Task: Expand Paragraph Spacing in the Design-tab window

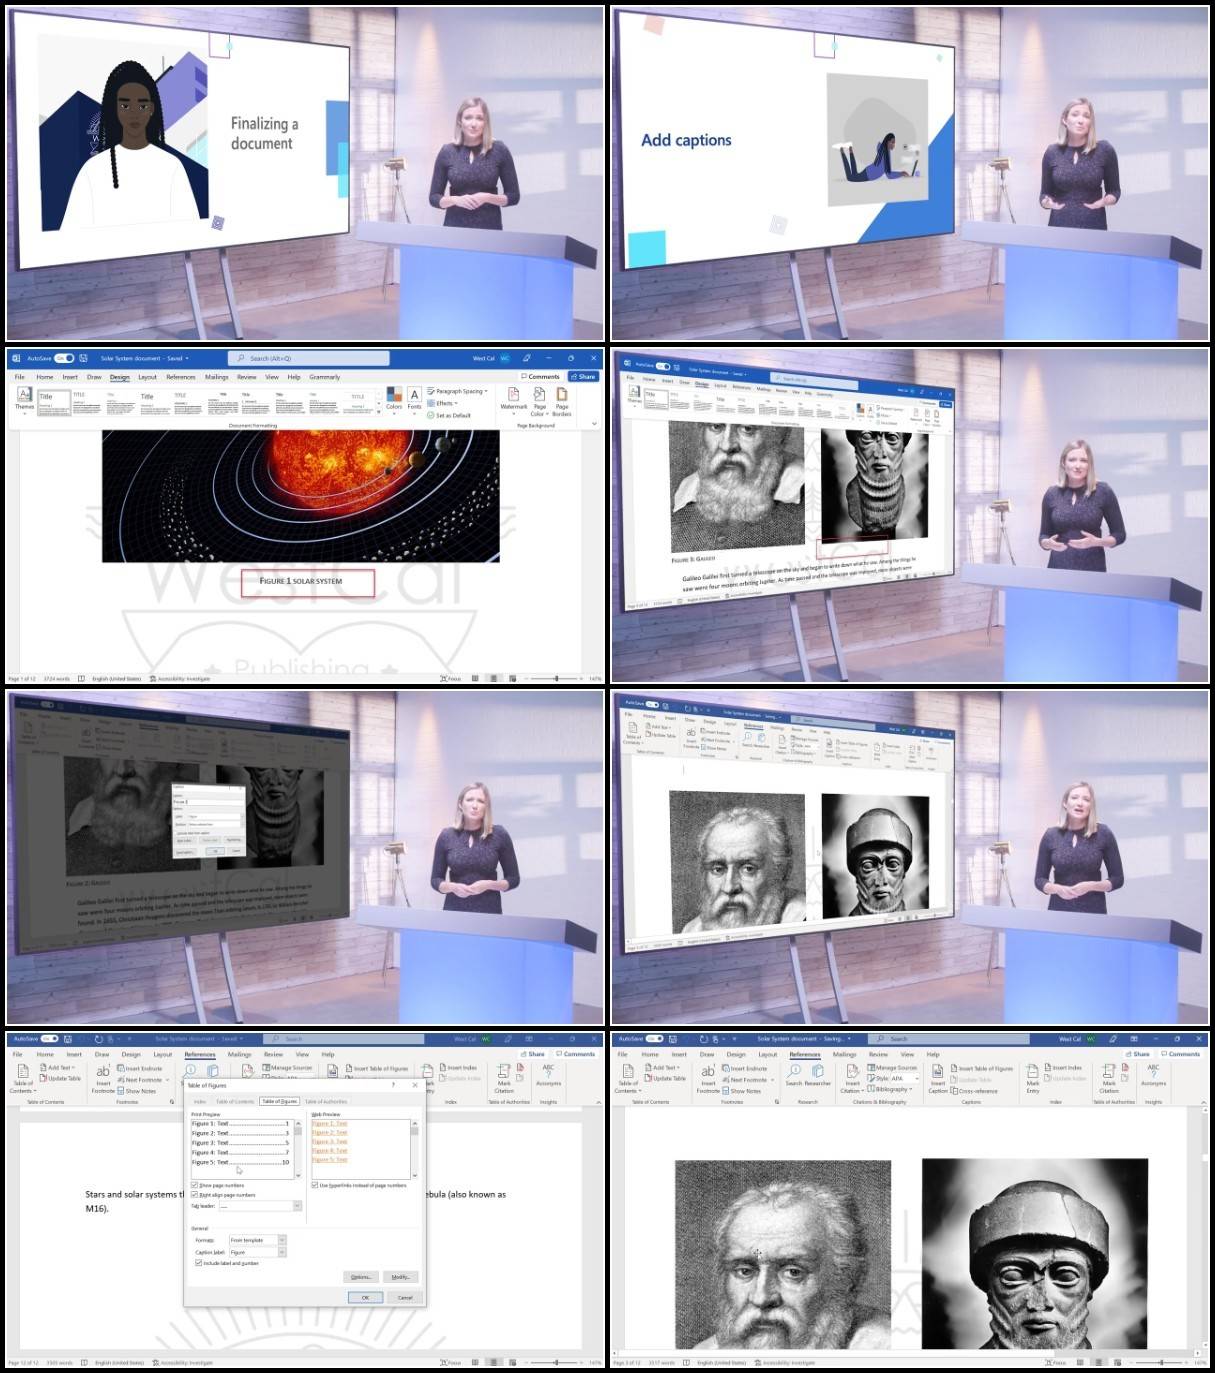Action: (458, 391)
